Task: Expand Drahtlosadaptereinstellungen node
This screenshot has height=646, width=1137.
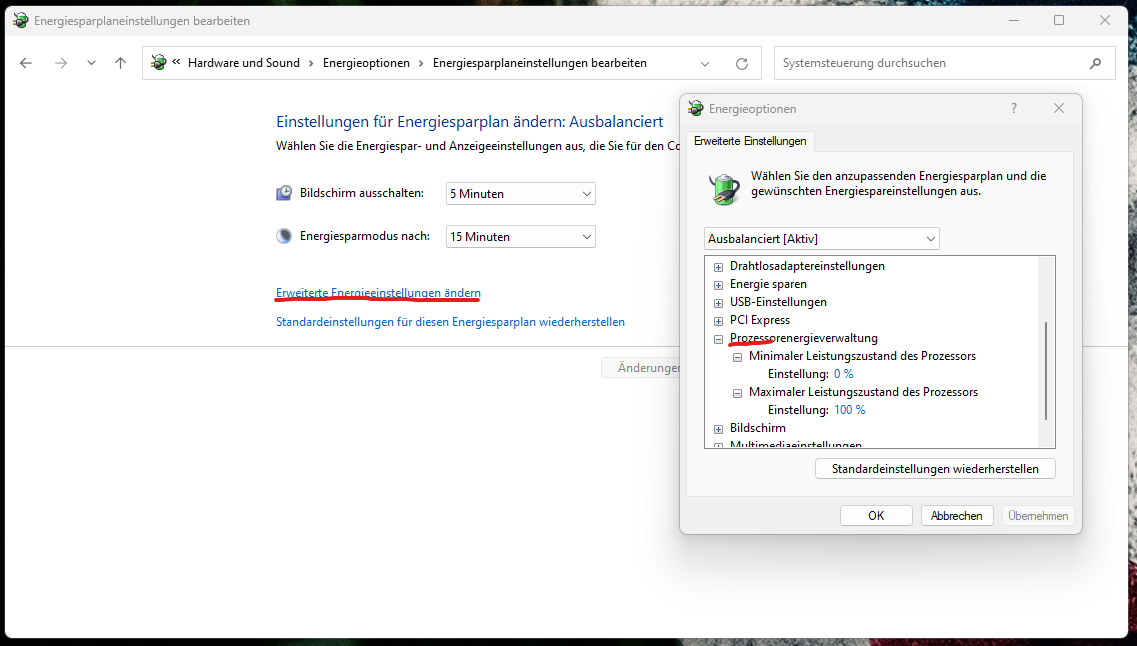Action: click(x=719, y=267)
